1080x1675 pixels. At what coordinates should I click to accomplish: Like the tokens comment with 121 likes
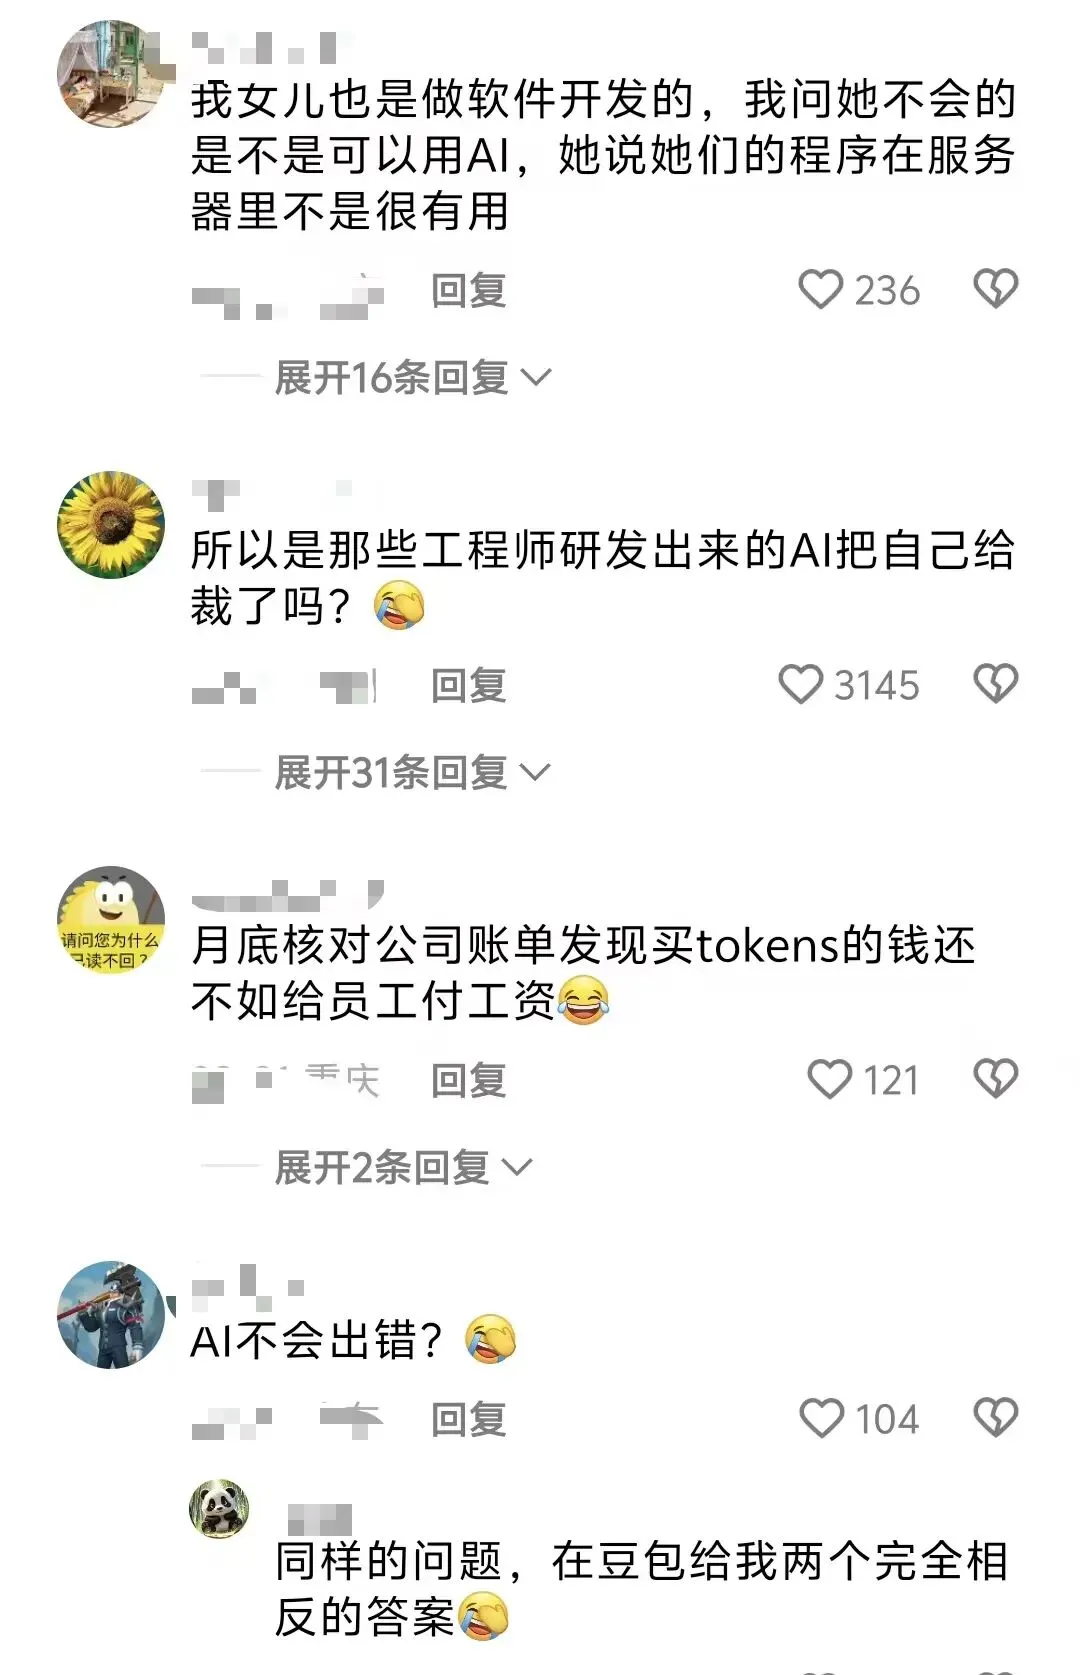pos(829,1080)
